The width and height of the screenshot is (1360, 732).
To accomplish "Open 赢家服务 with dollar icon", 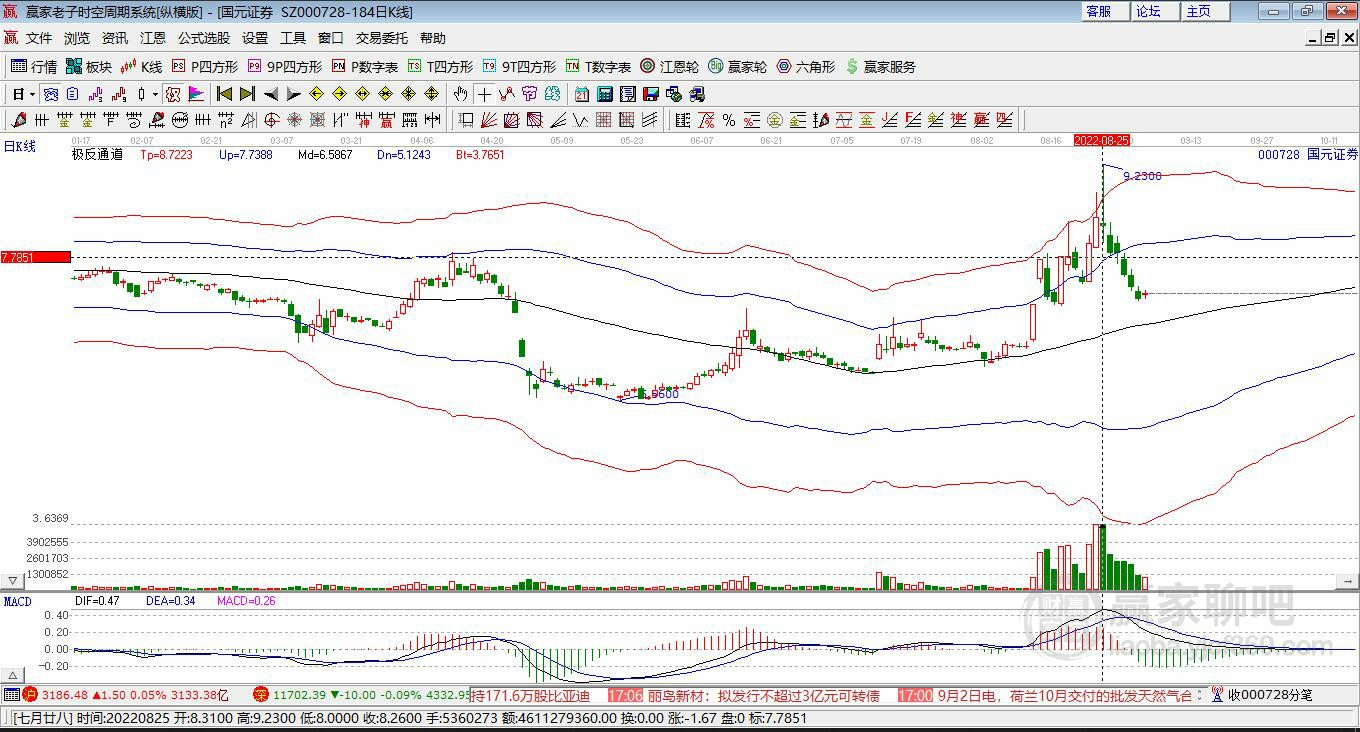I will click(x=880, y=67).
